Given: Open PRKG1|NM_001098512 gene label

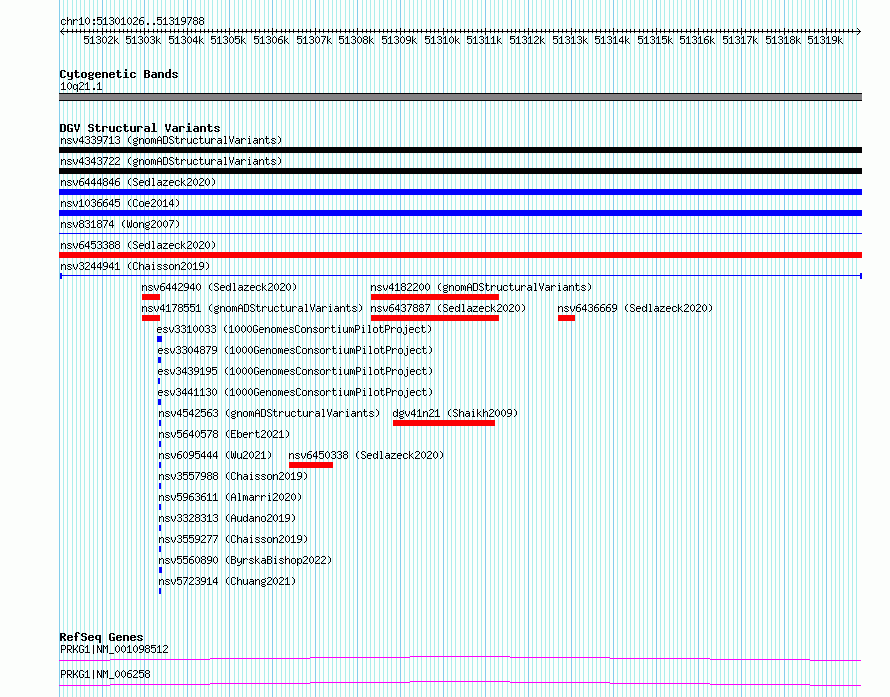Looking at the screenshot, I should (114, 649).
